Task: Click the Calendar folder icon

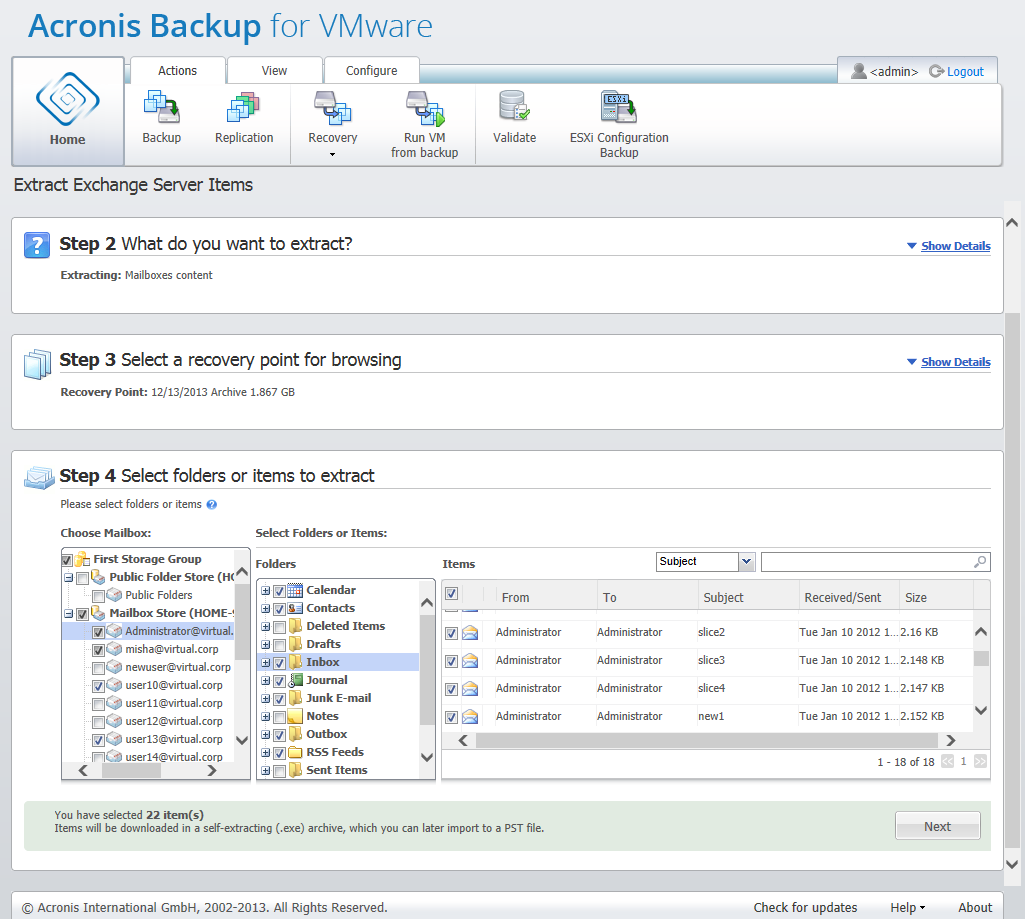Action: (x=295, y=590)
